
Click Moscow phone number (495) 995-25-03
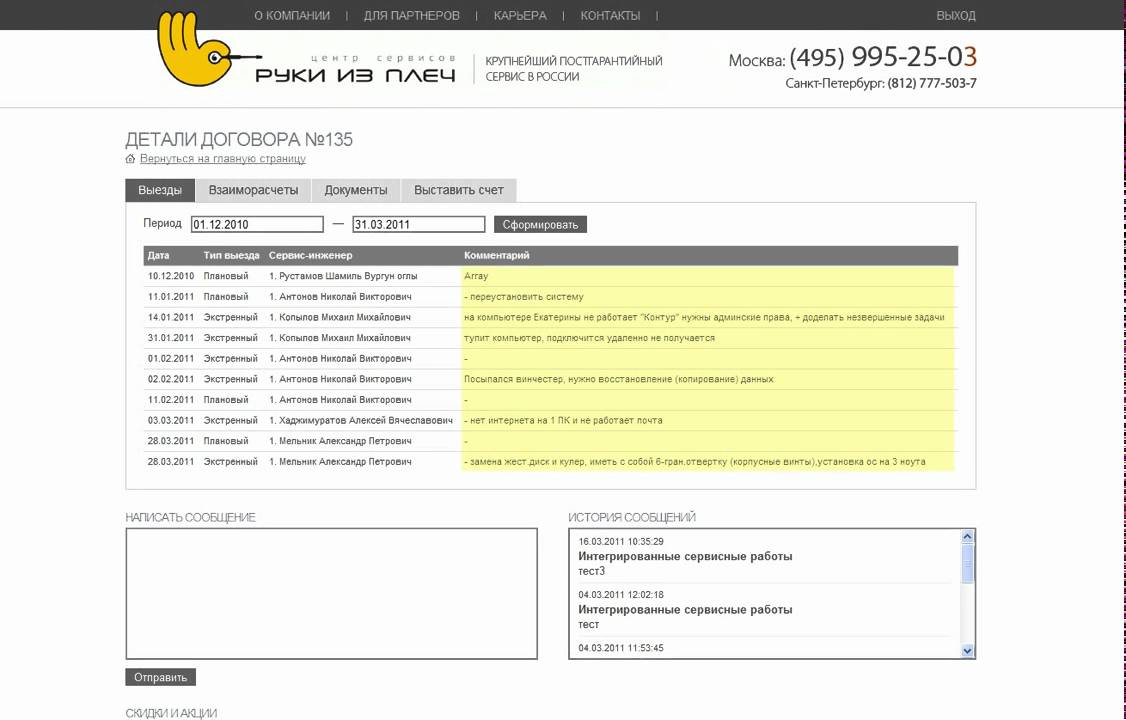pos(883,57)
